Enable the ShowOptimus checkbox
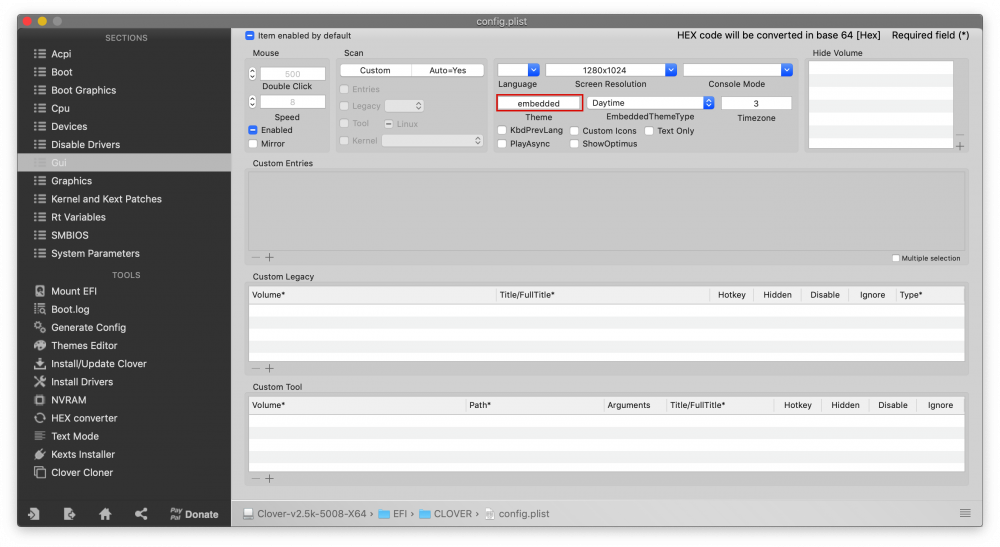Viewport: 1000px width, 547px height. pos(575,144)
